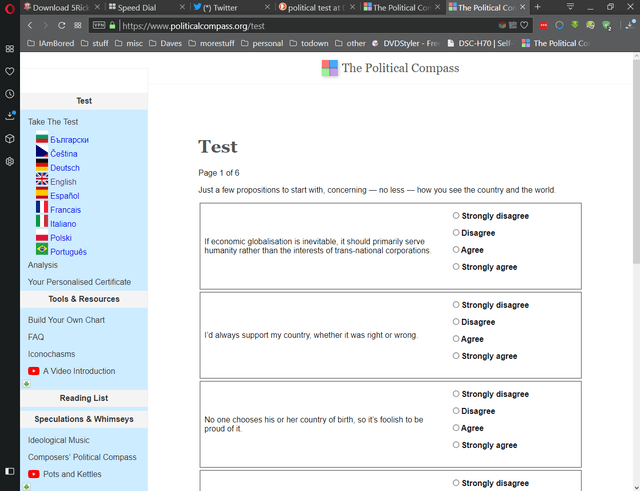Open Build Your Own Chart
Image resolution: width=640 pixels, height=491 pixels.
coord(66,320)
